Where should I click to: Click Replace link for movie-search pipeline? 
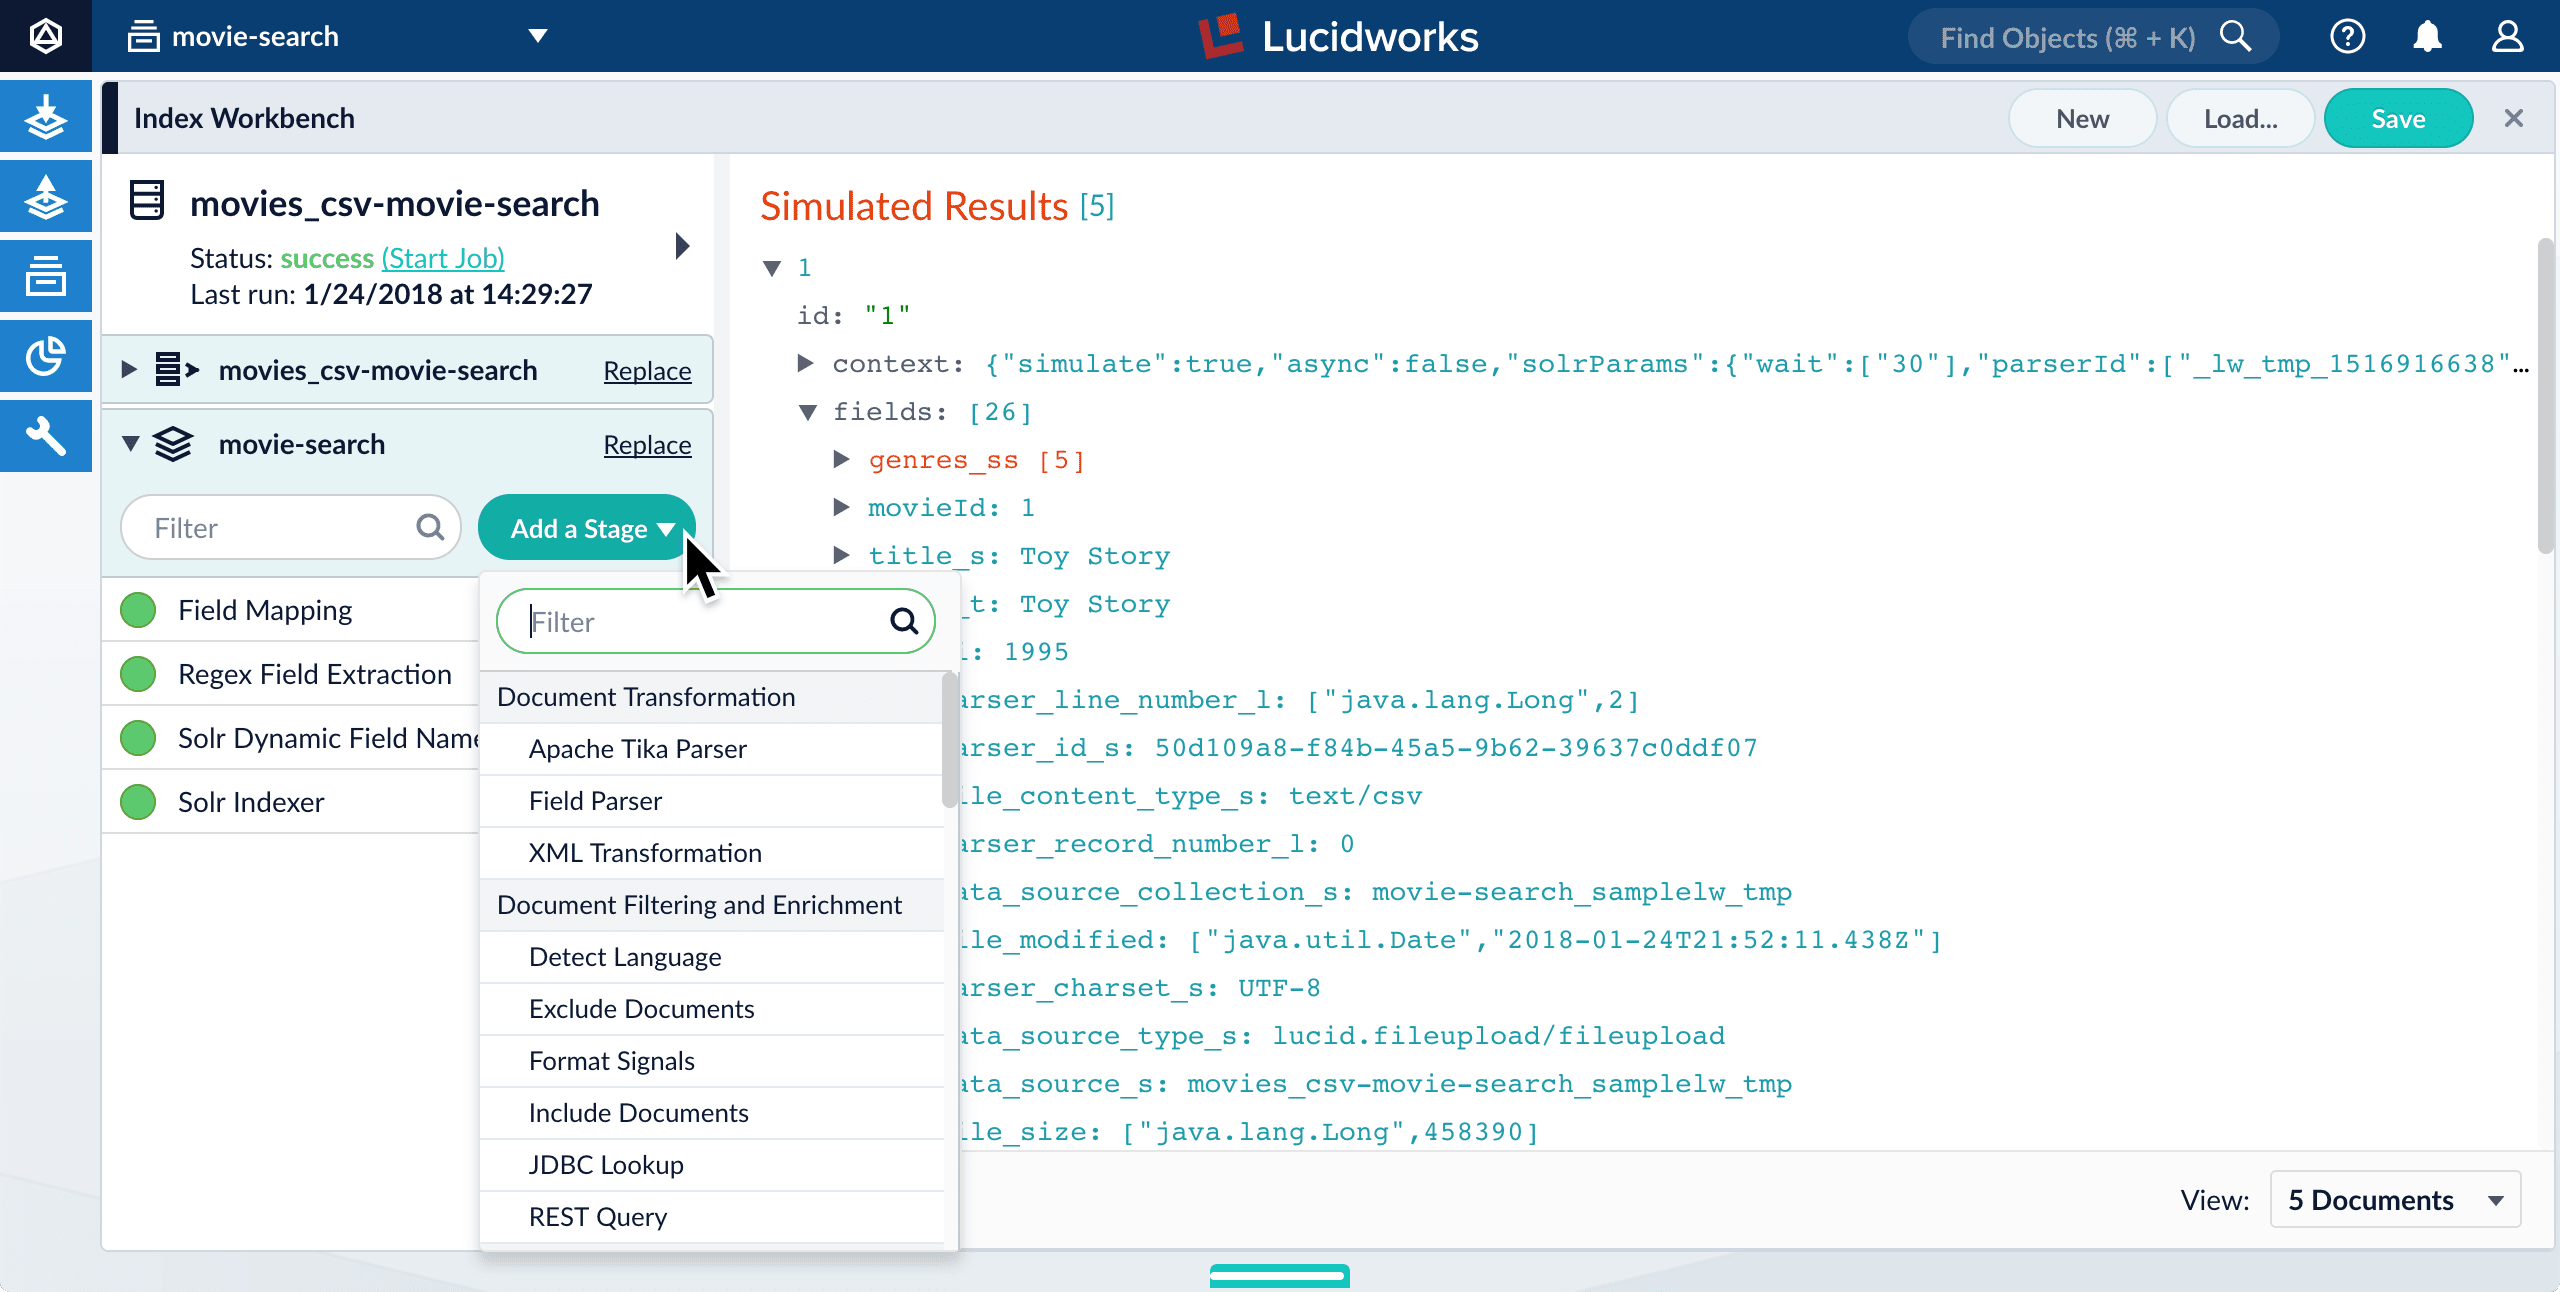[x=647, y=445]
